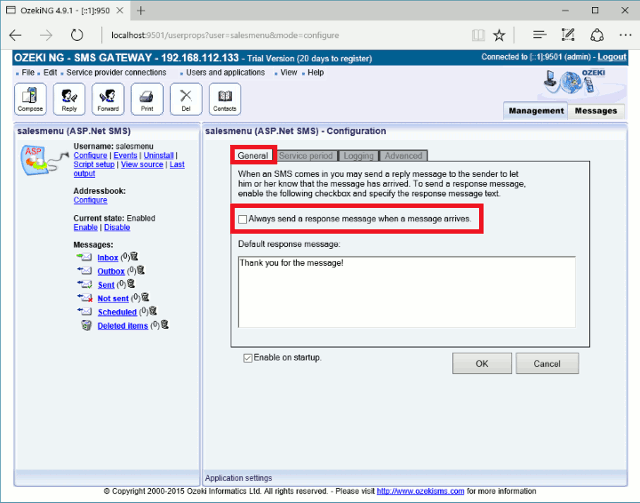Switch to the Logging tab

tap(358, 156)
